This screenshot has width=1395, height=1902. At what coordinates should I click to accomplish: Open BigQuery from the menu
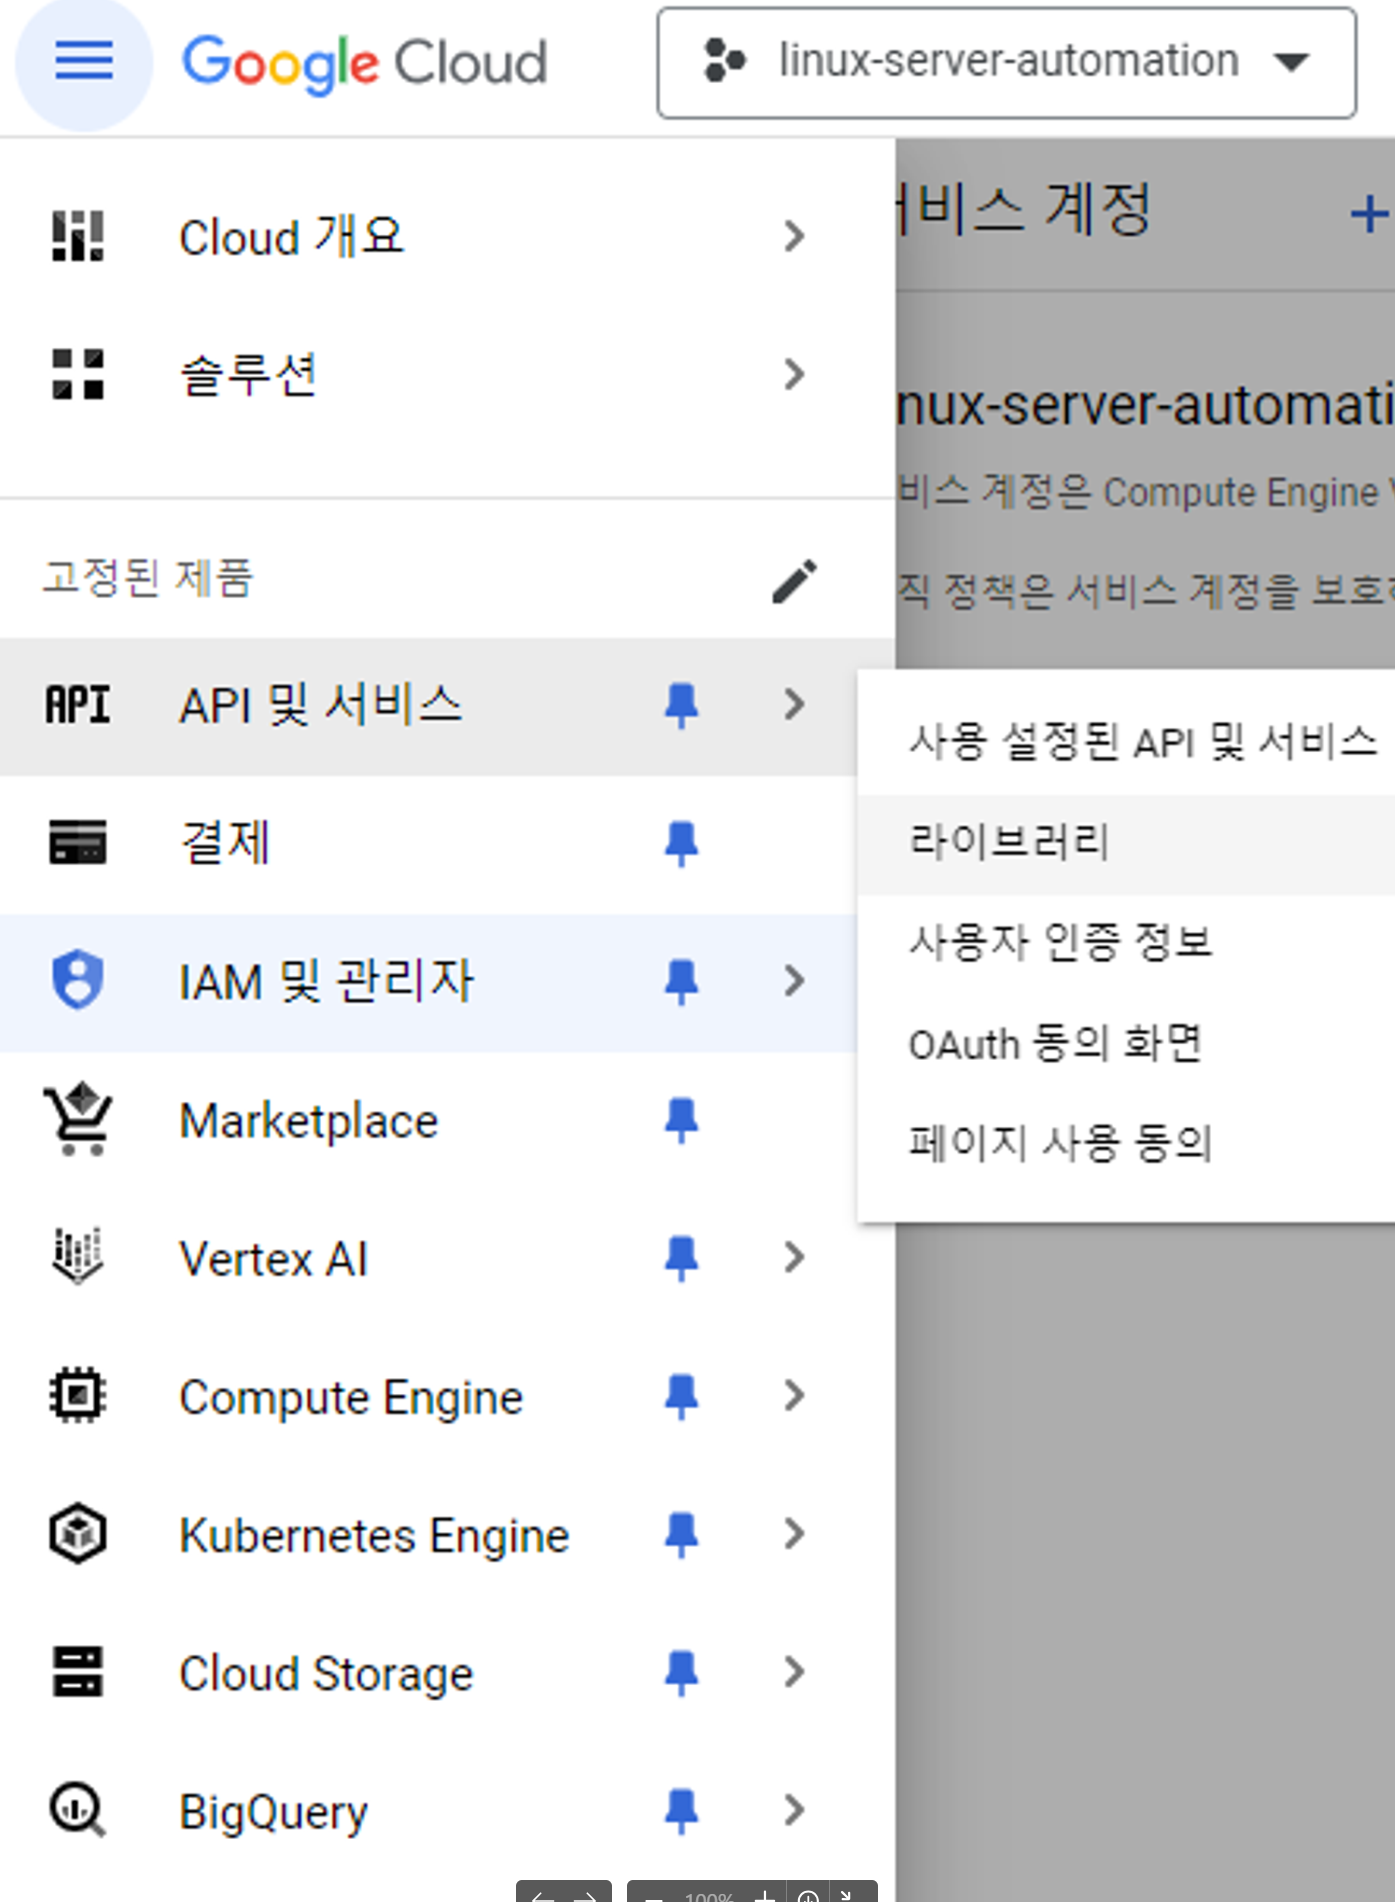tap(273, 1812)
